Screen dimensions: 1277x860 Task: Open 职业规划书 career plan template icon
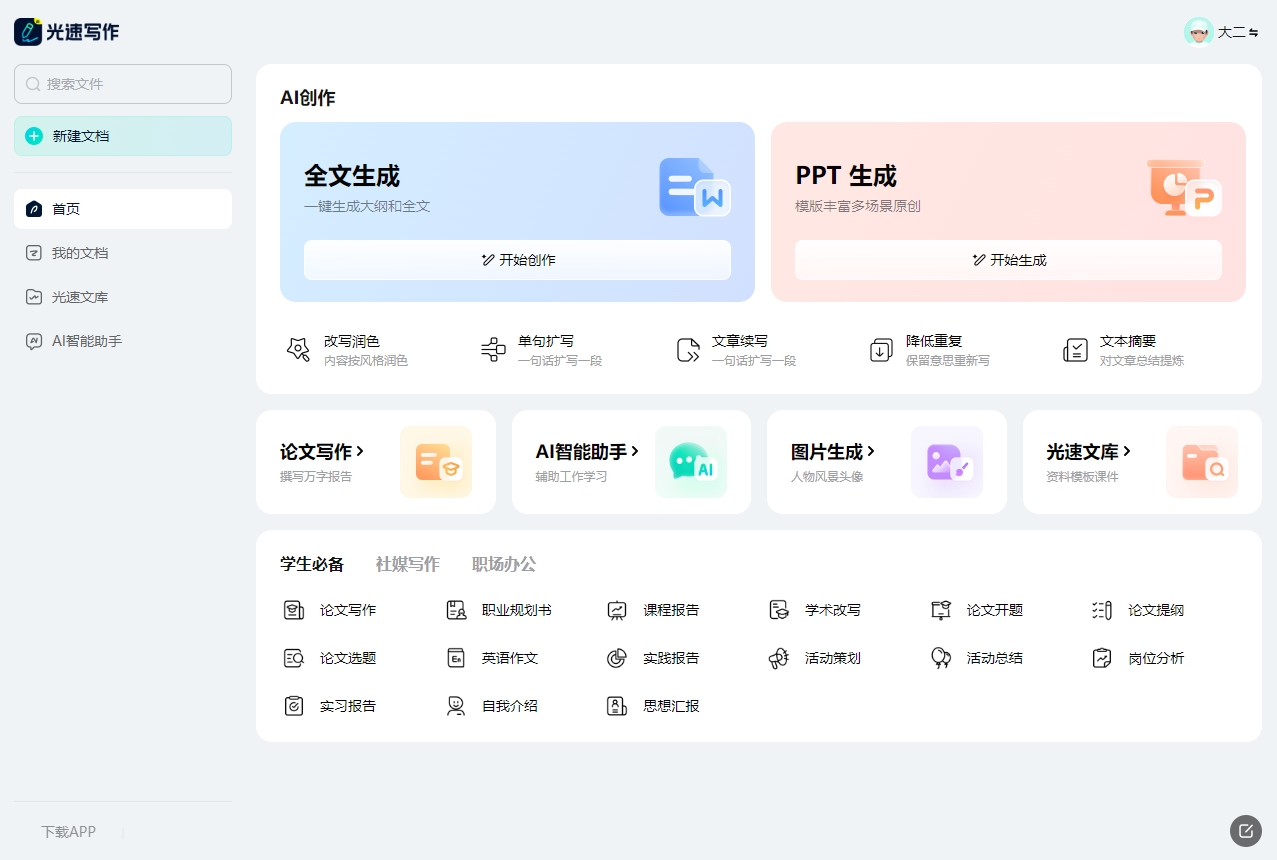pyautogui.click(x=456, y=610)
